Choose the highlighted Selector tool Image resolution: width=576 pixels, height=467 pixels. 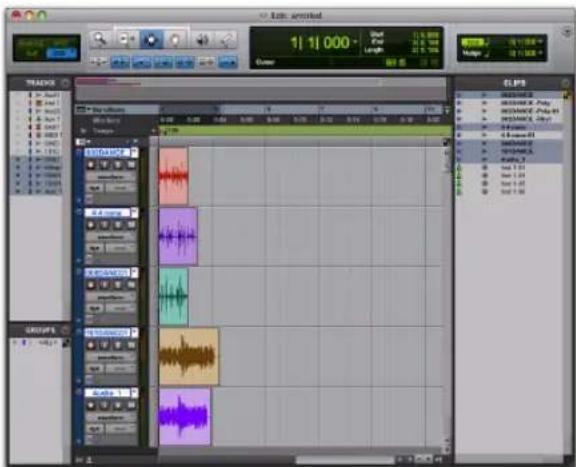pyautogui.click(x=151, y=39)
